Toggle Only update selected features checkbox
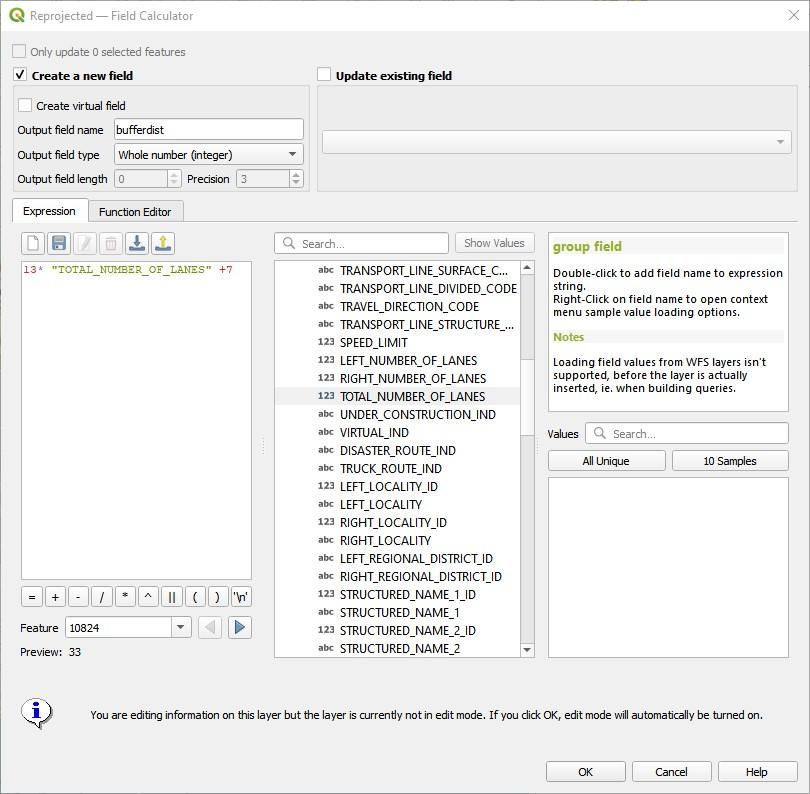 (x=19, y=51)
